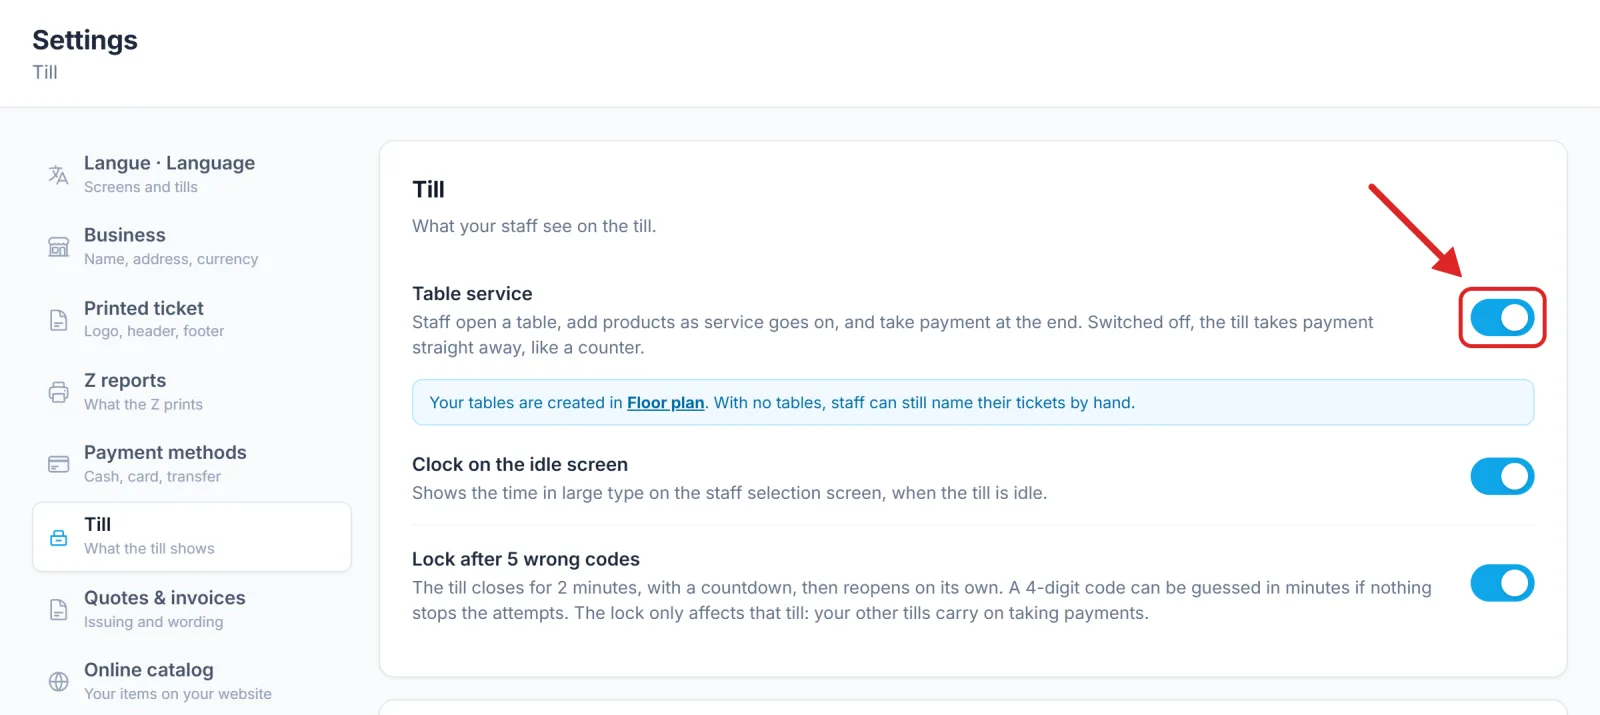1600x715 pixels.
Task: Click the Business storefront icon
Action: (x=59, y=247)
